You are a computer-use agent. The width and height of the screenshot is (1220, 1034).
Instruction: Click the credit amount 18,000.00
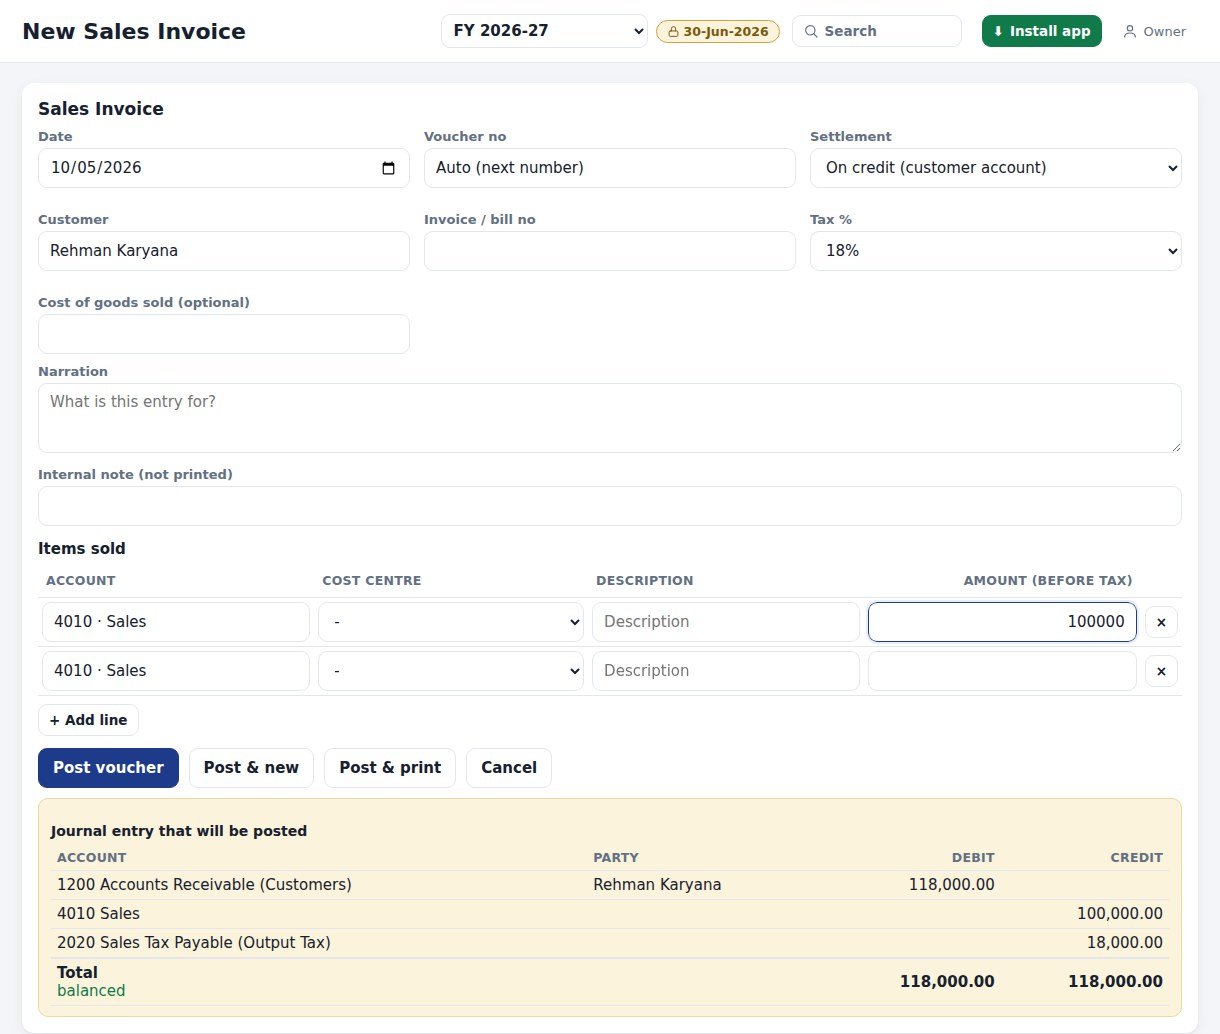[x=1125, y=943]
